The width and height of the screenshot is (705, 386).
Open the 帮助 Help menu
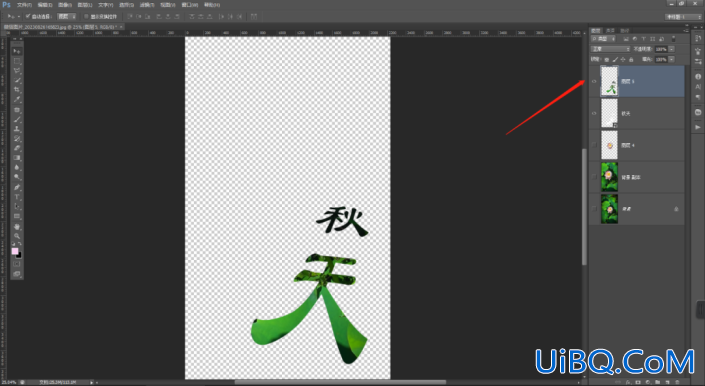[212, 5]
